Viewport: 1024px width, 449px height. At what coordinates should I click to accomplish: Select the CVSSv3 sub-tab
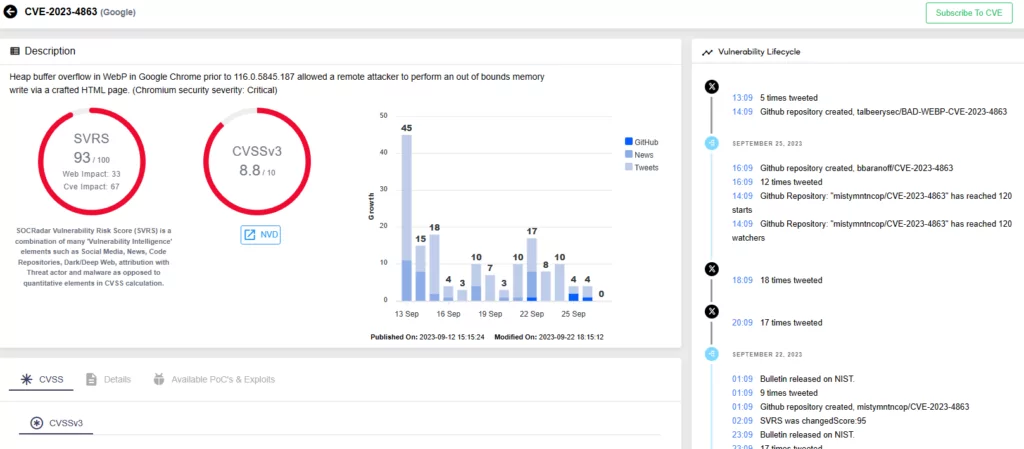57,423
